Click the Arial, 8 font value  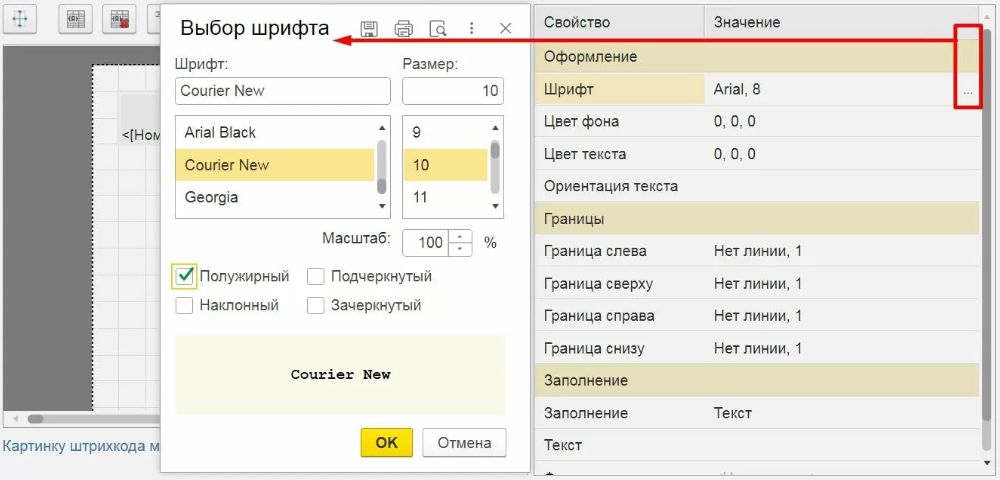(737, 89)
